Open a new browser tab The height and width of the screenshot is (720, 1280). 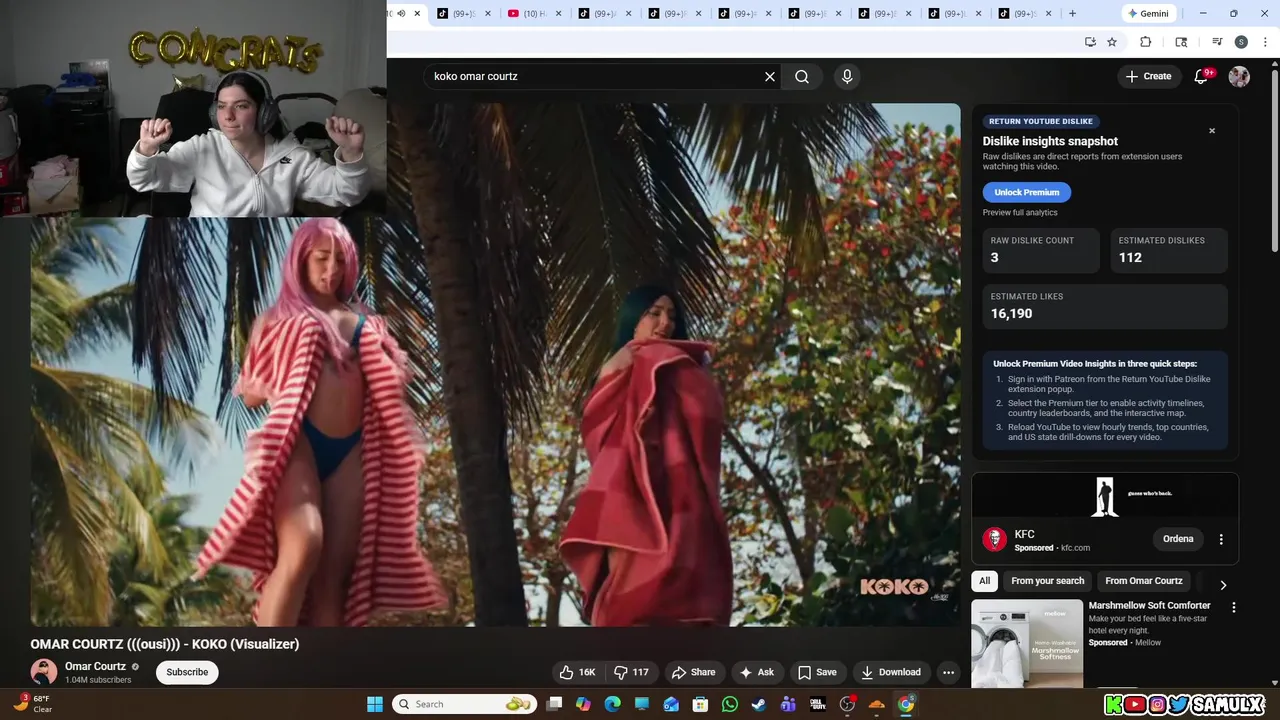[1072, 13]
